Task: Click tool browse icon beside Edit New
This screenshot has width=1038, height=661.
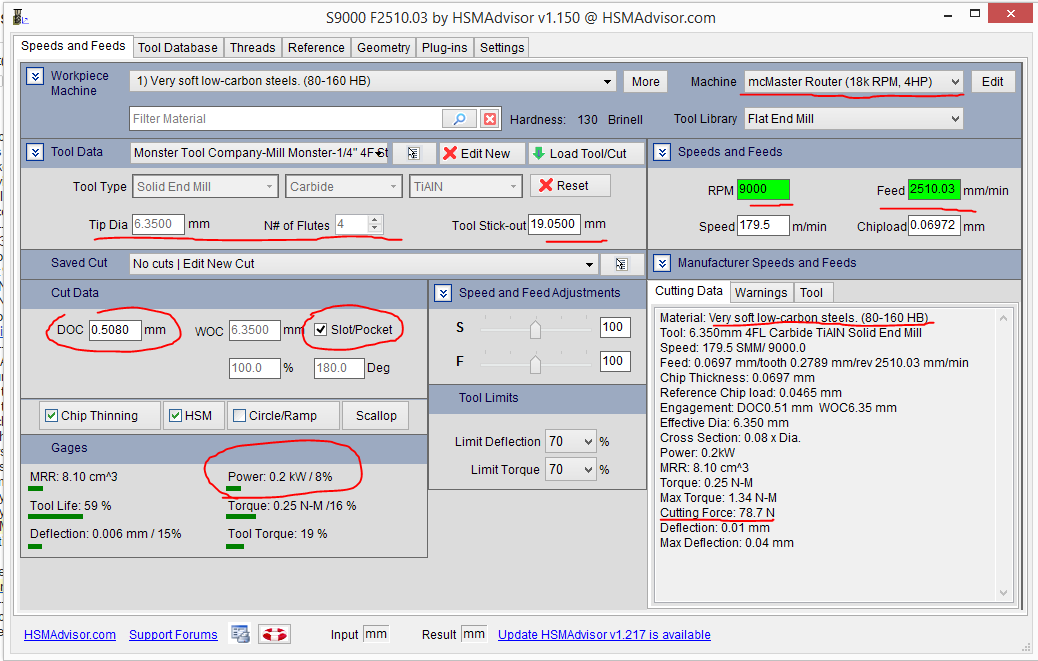Action: [413, 153]
